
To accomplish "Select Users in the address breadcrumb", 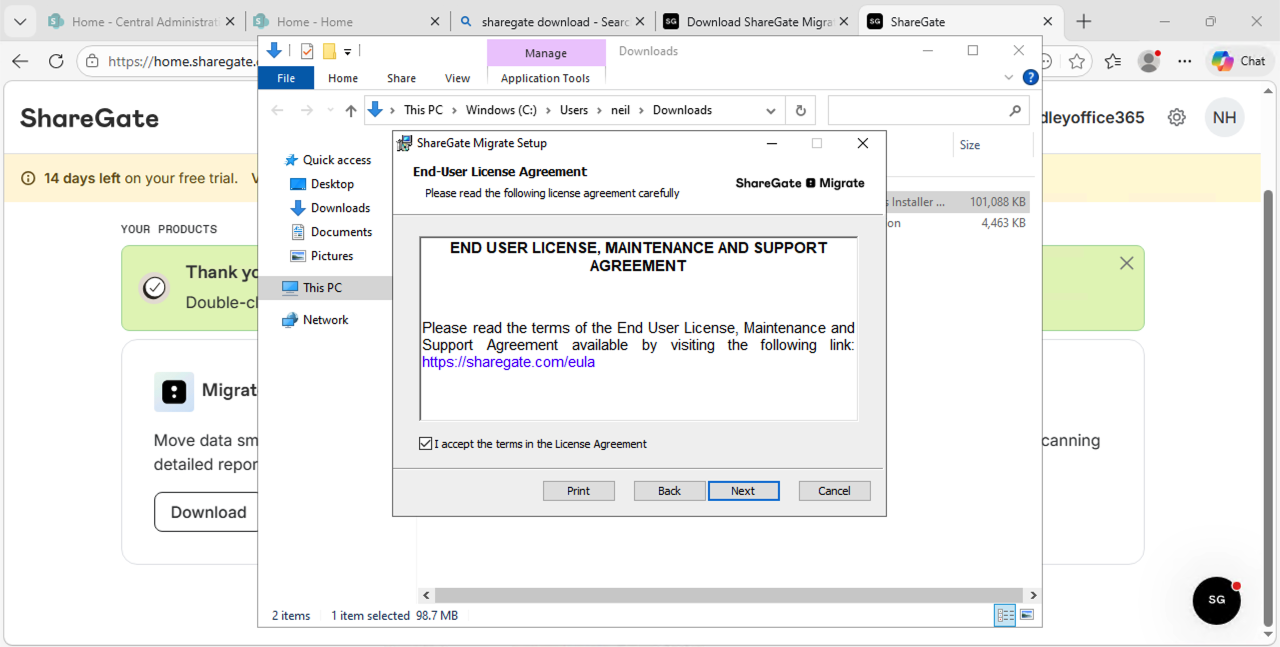I will [574, 110].
